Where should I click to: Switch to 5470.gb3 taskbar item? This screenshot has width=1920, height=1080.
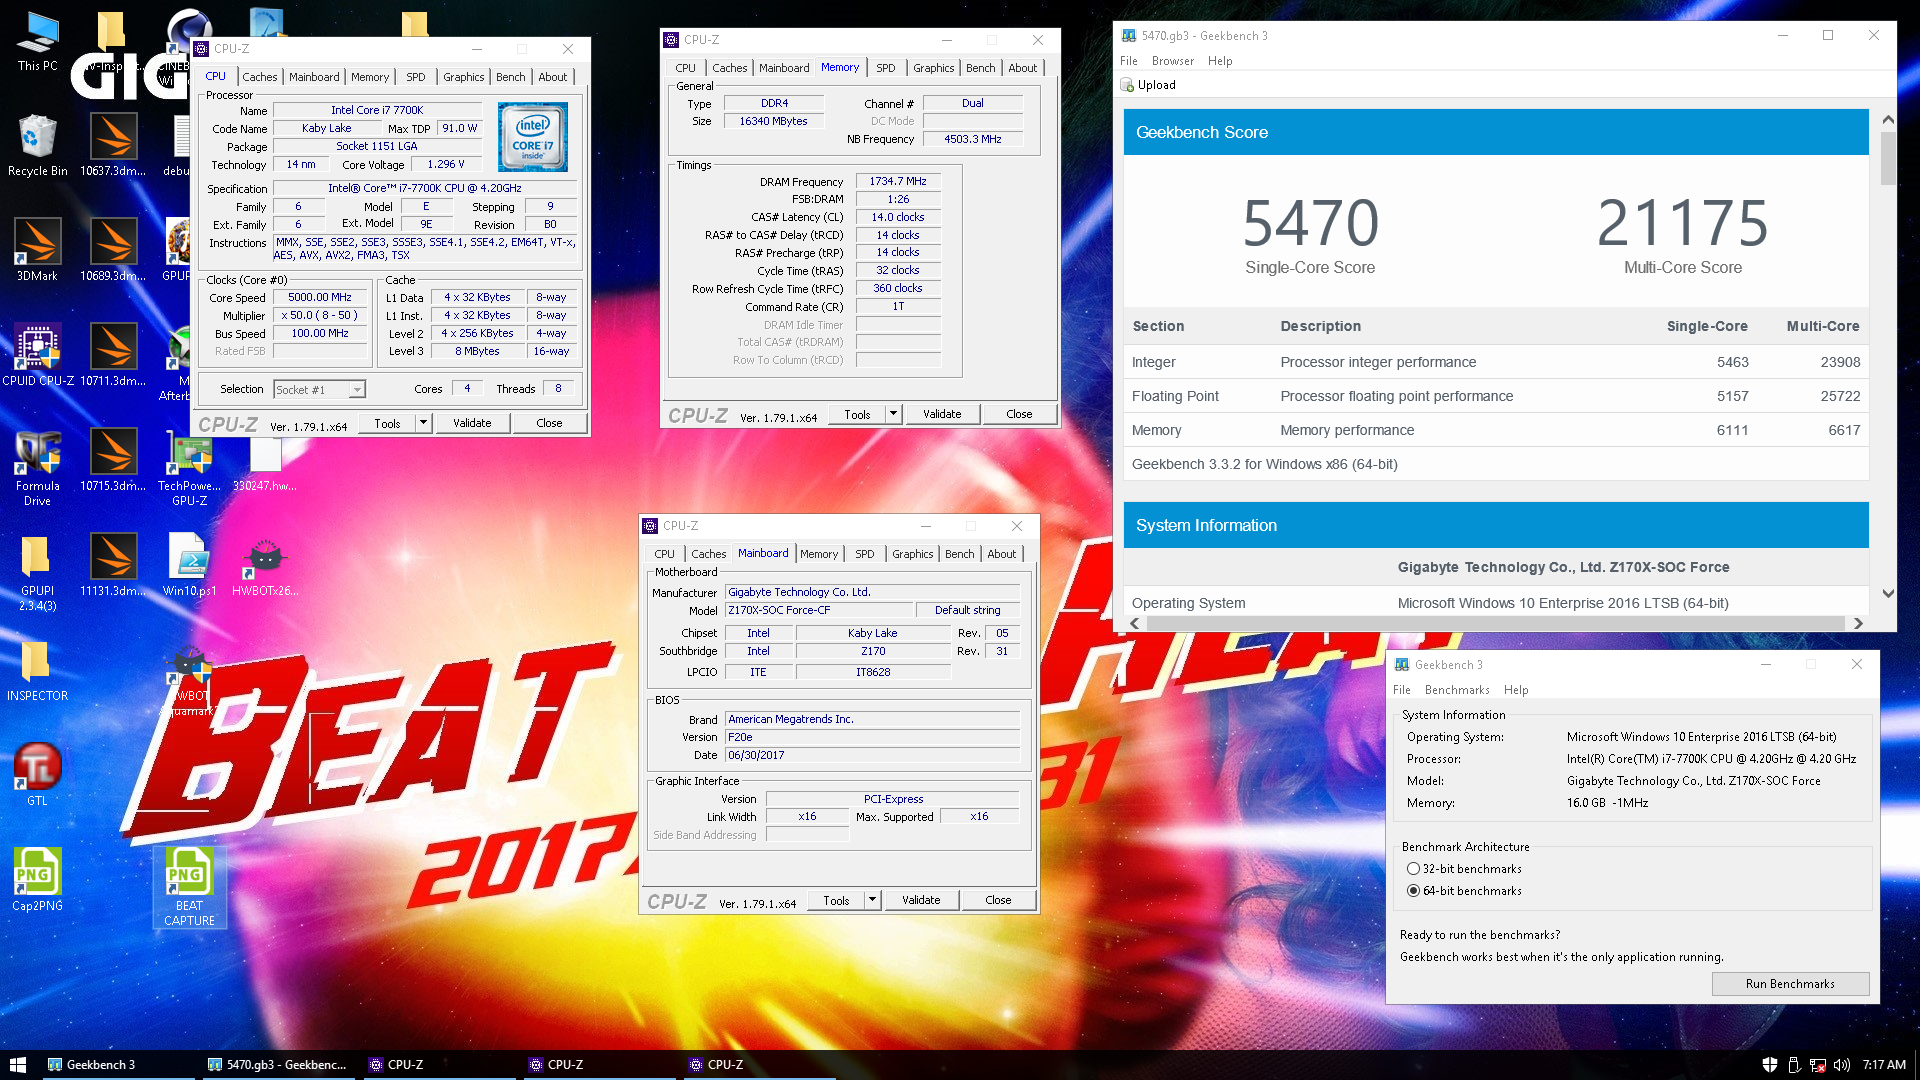(x=277, y=1065)
